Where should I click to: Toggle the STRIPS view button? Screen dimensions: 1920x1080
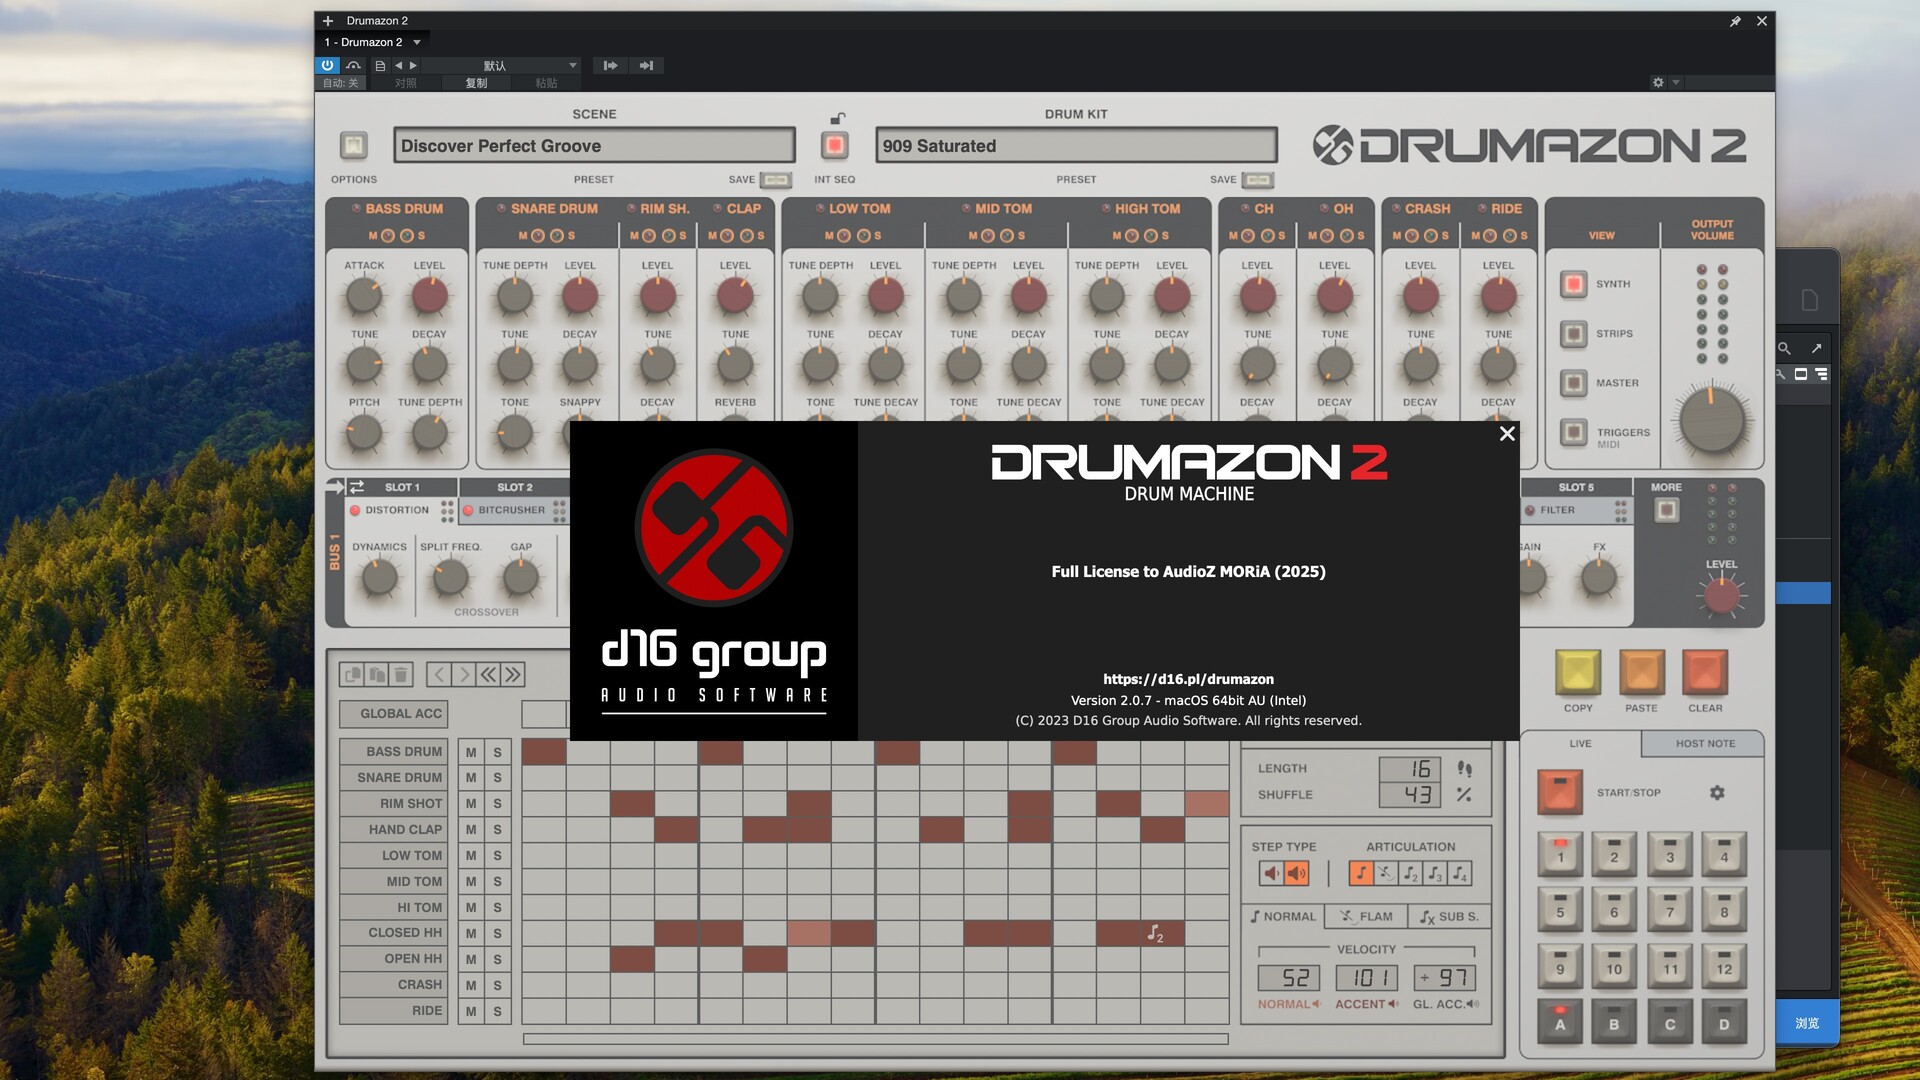click(1573, 333)
